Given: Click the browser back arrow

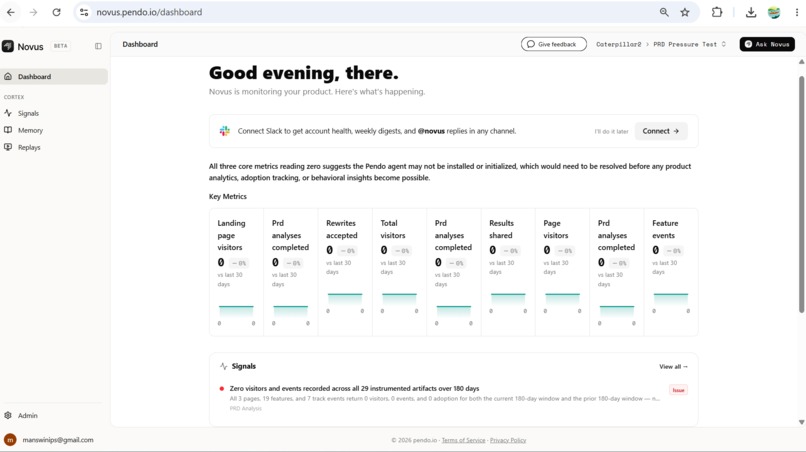Looking at the screenshot, I should click(11, 12).
